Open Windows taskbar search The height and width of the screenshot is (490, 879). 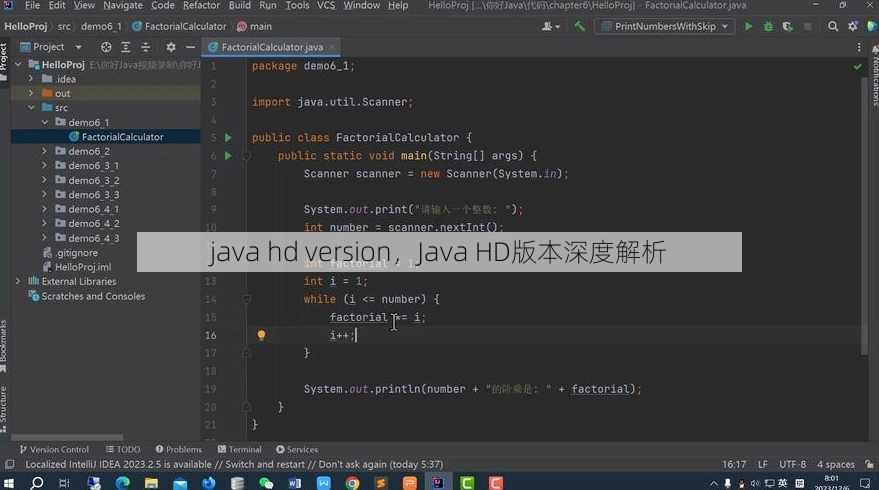coord(37,483)
